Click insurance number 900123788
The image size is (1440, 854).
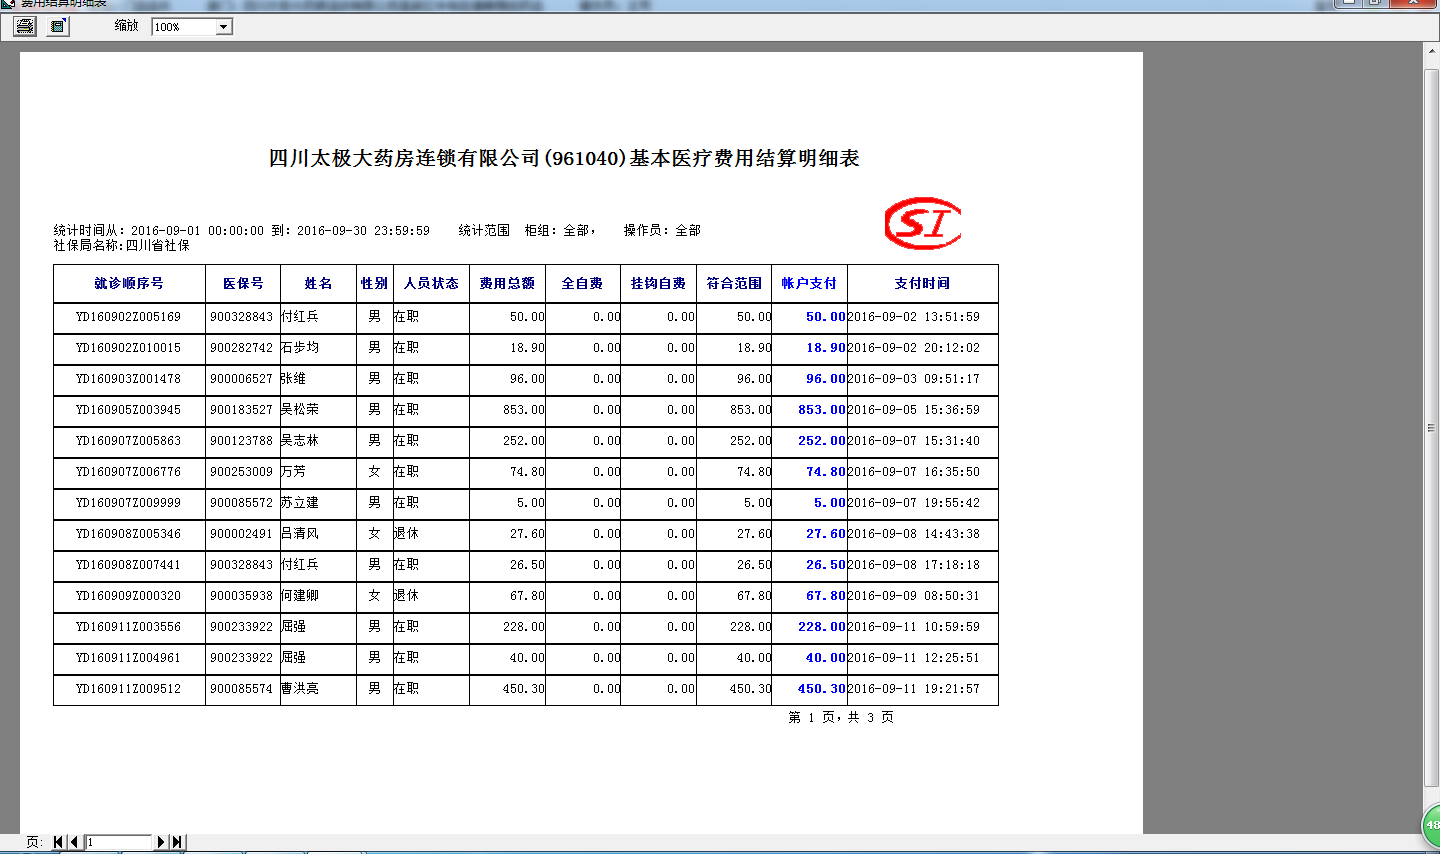tap(241, 441)
